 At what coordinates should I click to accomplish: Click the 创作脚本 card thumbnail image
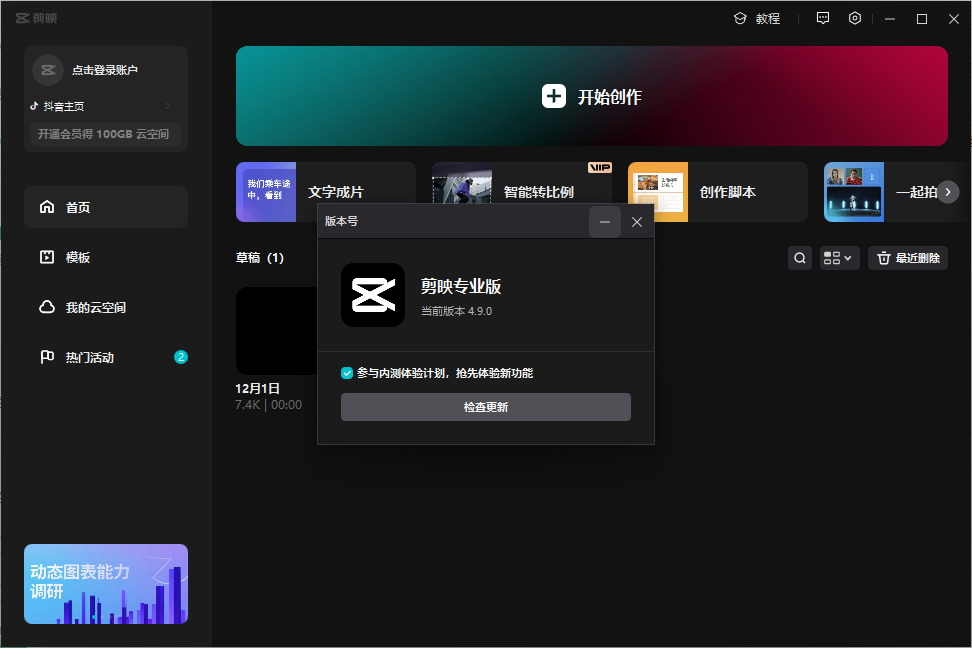pos(658,192)
